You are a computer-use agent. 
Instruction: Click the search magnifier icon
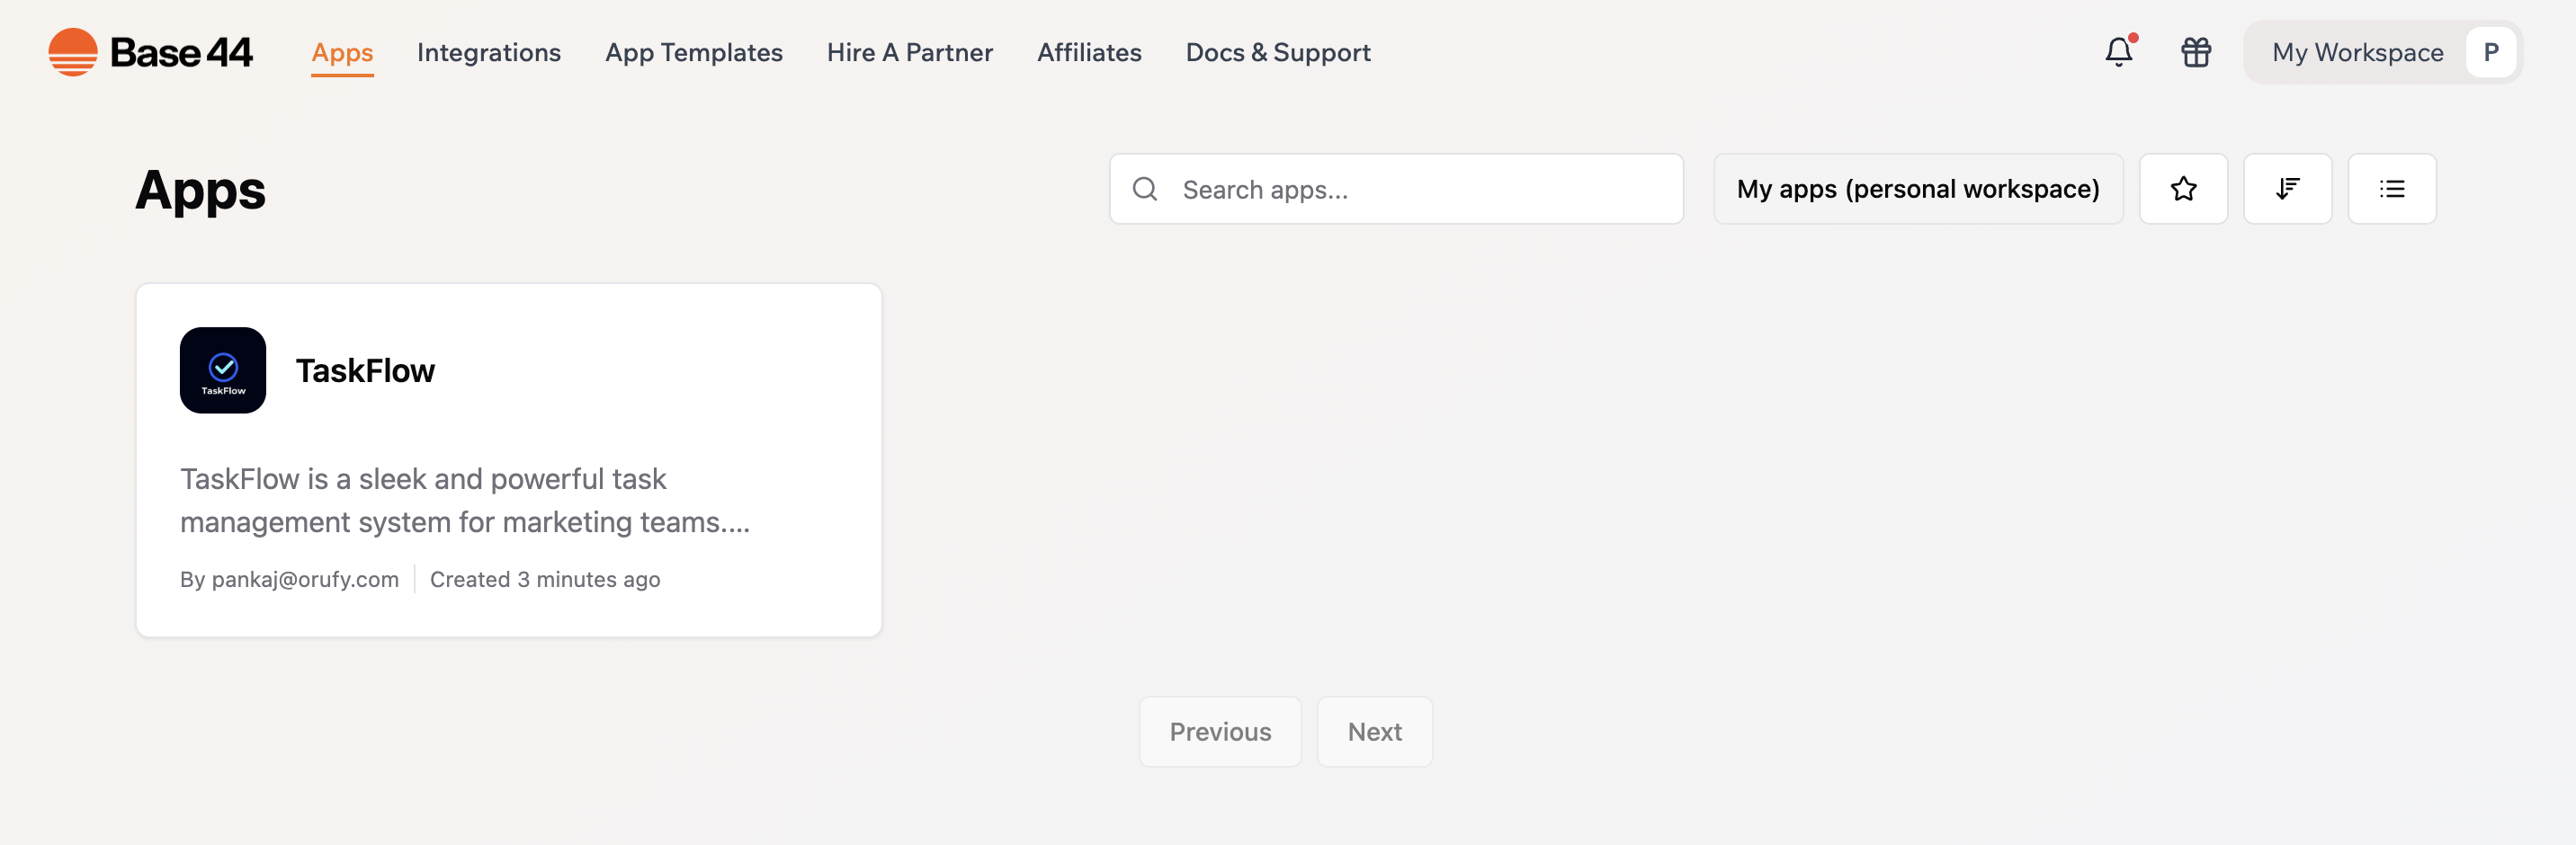coord(1145,188)
